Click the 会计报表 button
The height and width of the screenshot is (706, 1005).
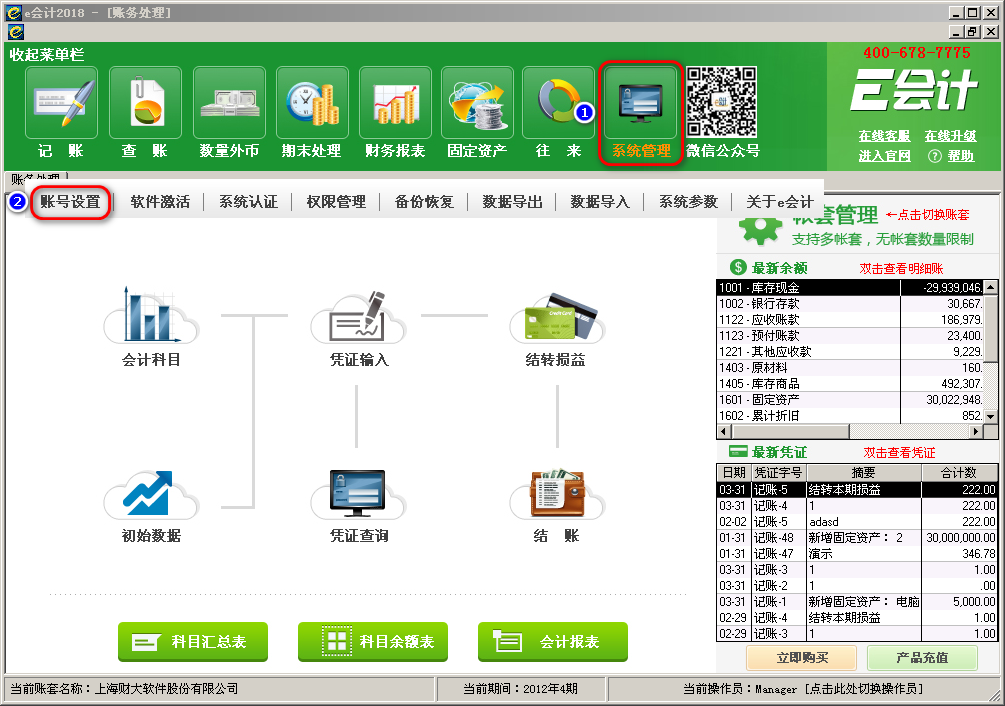[553, 641]
